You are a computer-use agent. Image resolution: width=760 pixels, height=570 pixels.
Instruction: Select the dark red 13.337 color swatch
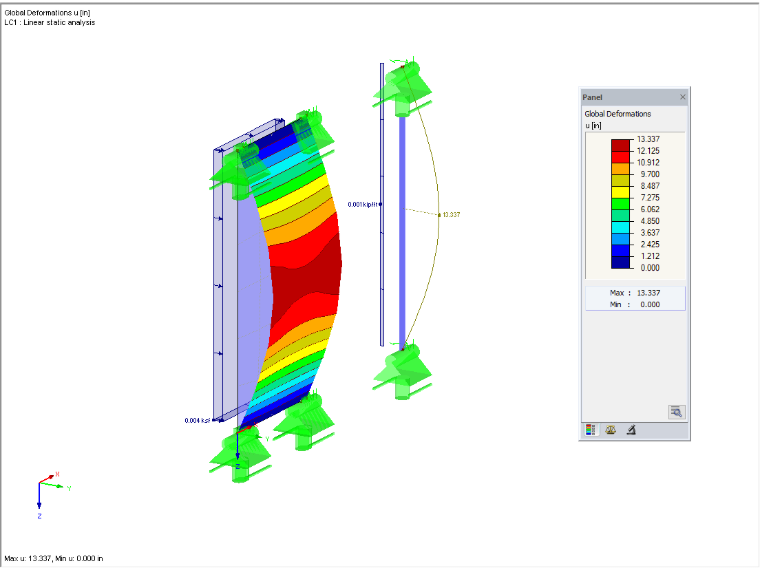point(620,145)
